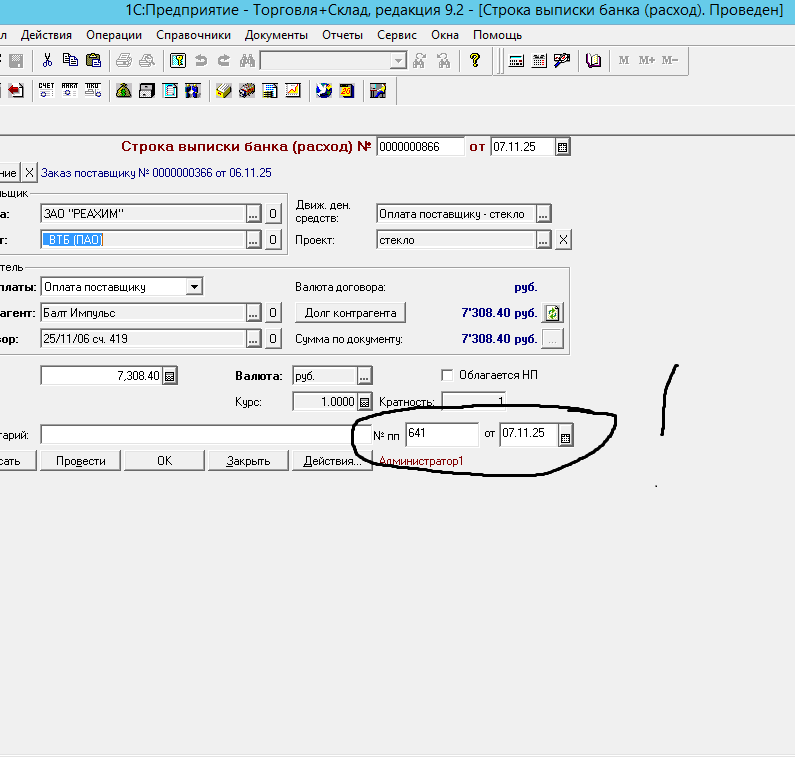795x759 pixels.
Task: Click the СЧЕТ document icon
Action: pyautogui.click(x=46, y=90)
